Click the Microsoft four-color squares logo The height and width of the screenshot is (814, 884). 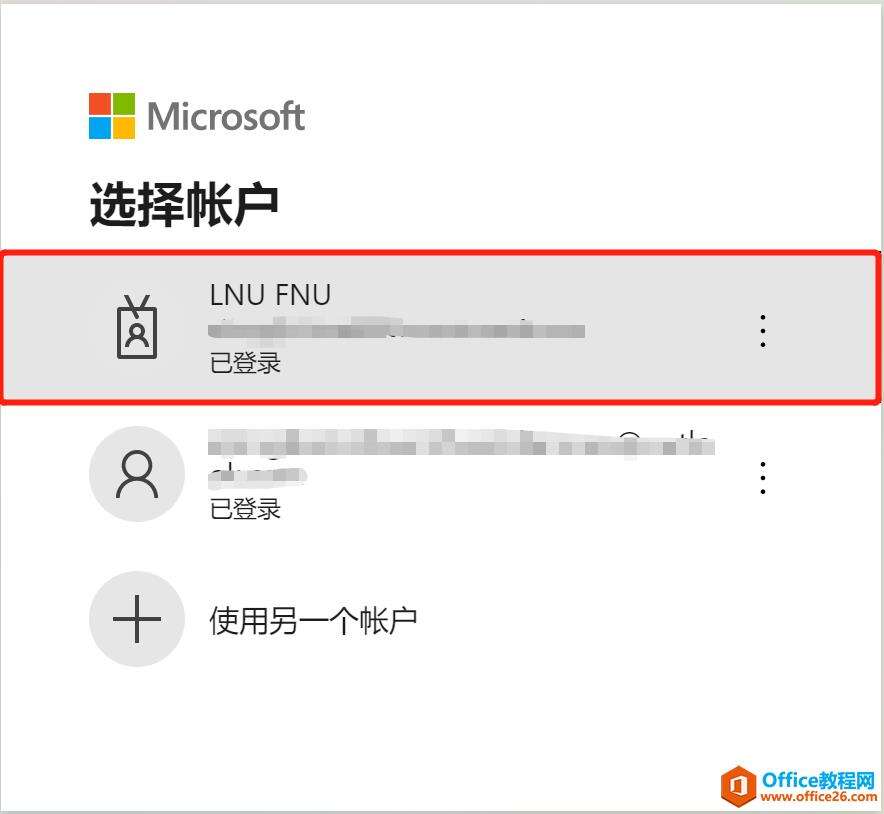click(x=112, y=116)
